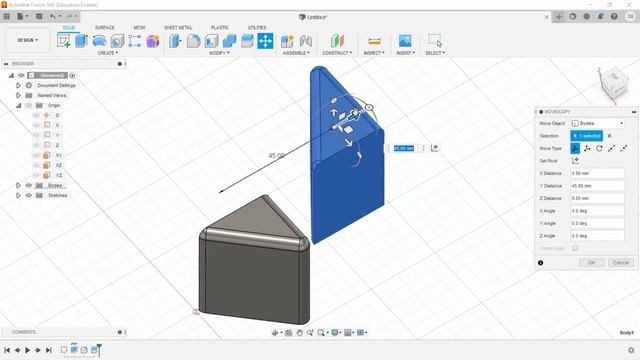Open the Move Object Bodies dropdown
Viewport: 640px width, 360px height.
pyautogui.click(x=598, y=123)
